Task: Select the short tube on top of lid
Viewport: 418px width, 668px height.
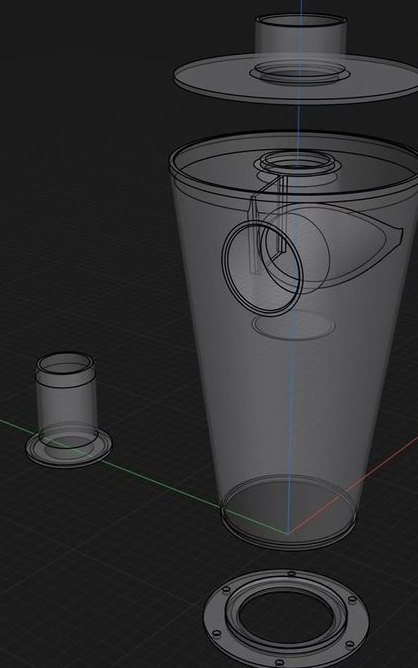Action: tap(301, 33)
